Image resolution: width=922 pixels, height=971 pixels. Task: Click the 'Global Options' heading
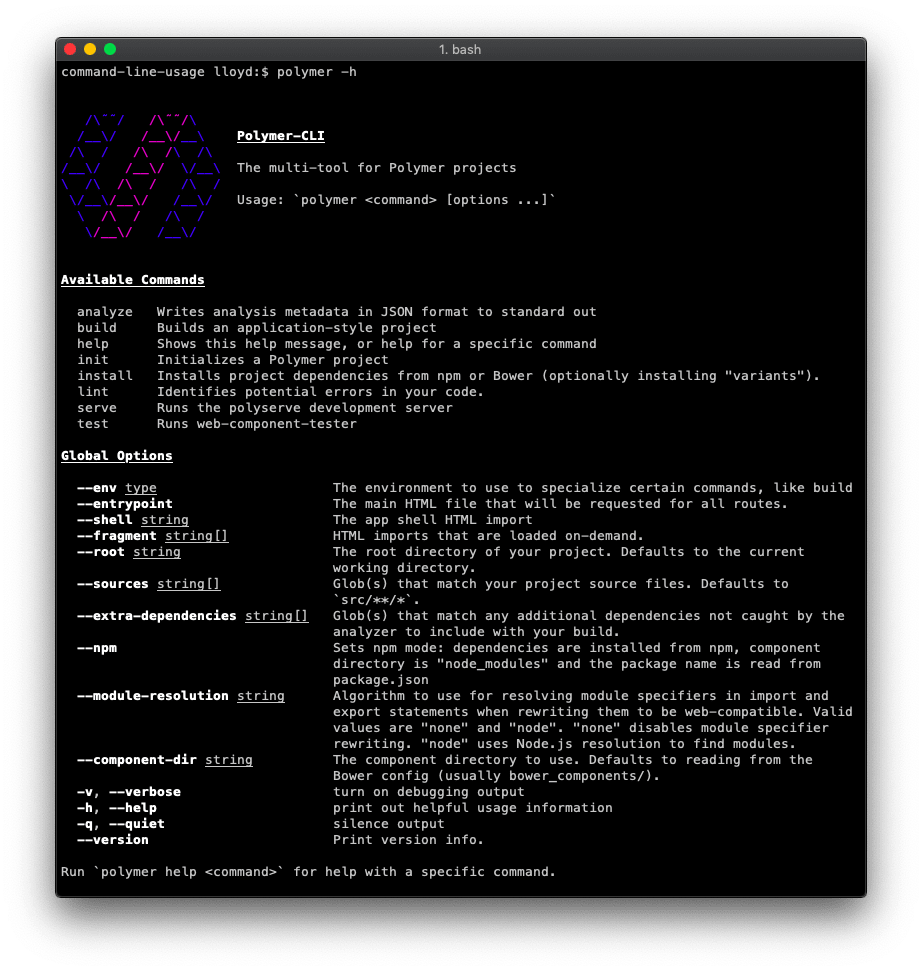[116, 456]
